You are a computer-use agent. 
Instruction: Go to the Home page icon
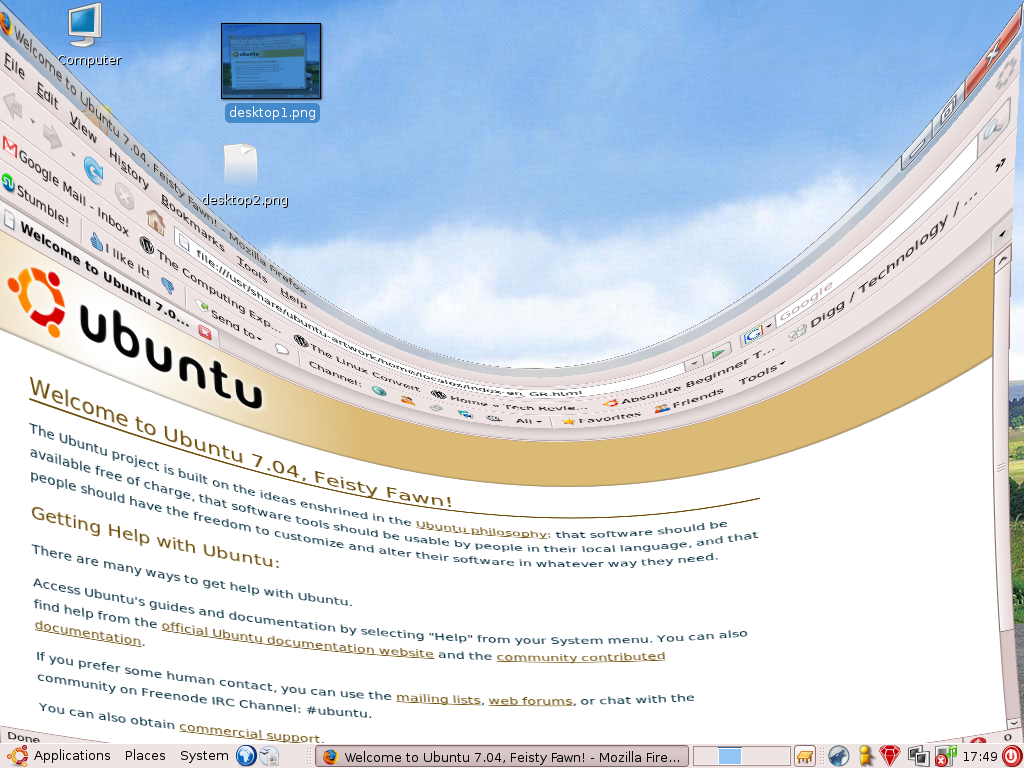(155, 221)
